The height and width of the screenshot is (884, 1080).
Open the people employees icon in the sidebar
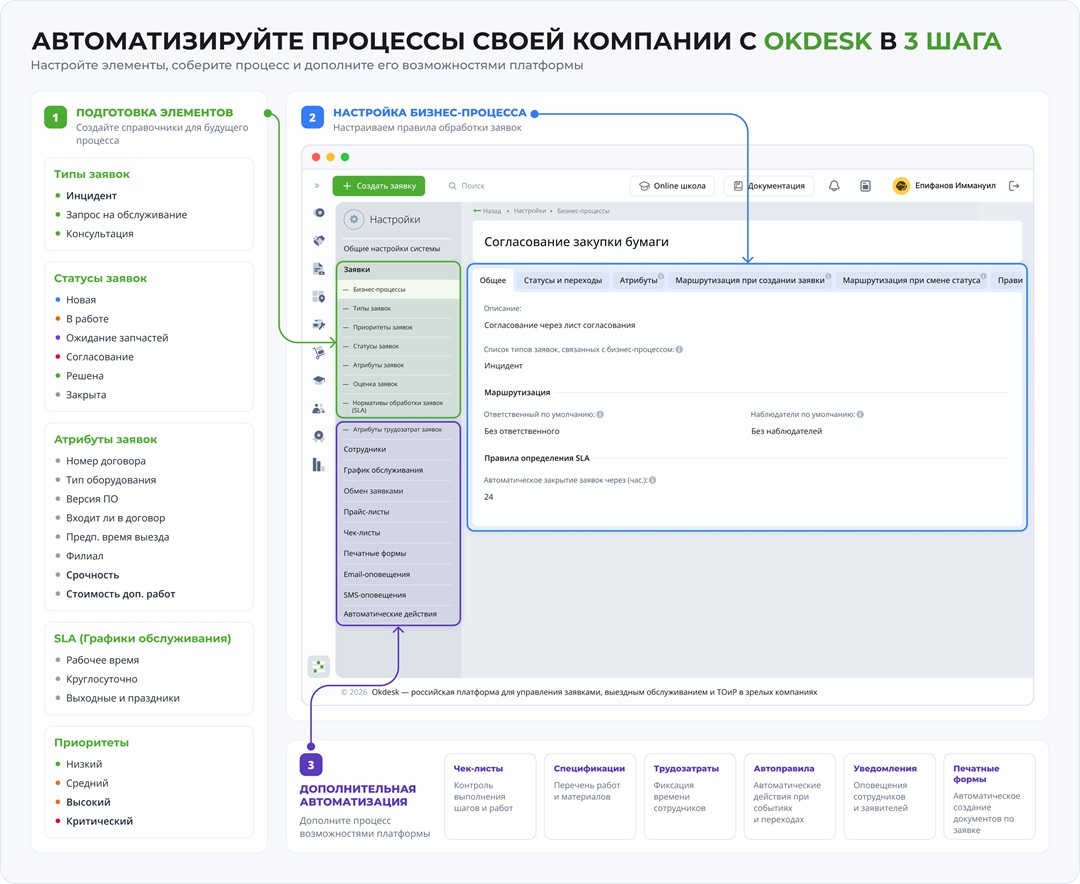(x=319, y=409)
